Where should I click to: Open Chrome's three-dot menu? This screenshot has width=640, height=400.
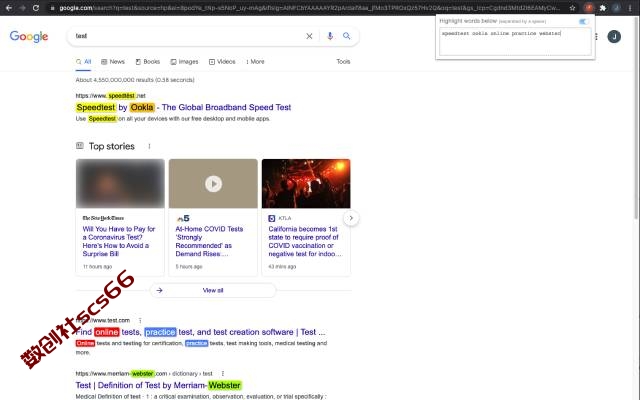coord(630,8)
